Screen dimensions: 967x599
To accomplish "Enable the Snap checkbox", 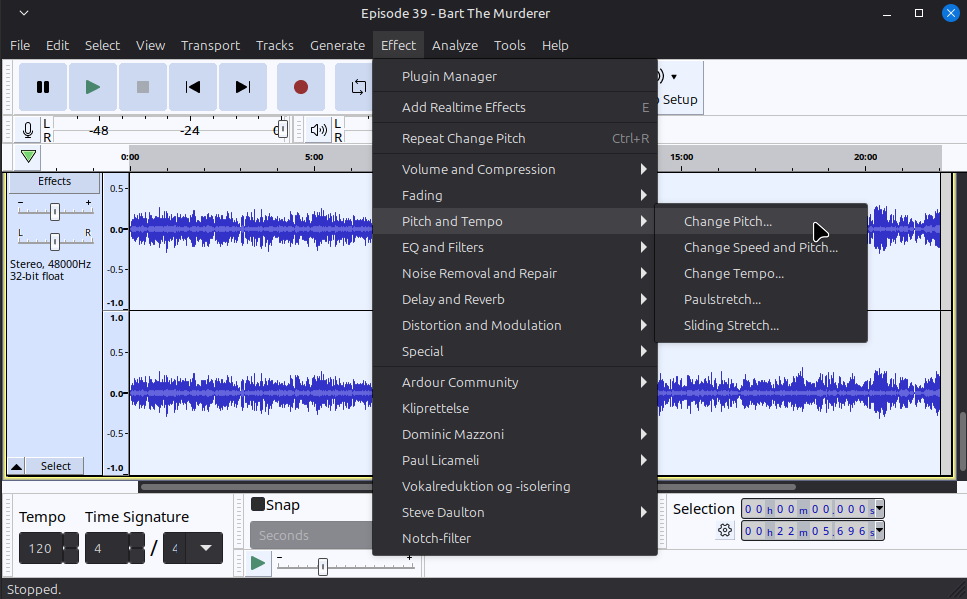I will coord(258,505).
